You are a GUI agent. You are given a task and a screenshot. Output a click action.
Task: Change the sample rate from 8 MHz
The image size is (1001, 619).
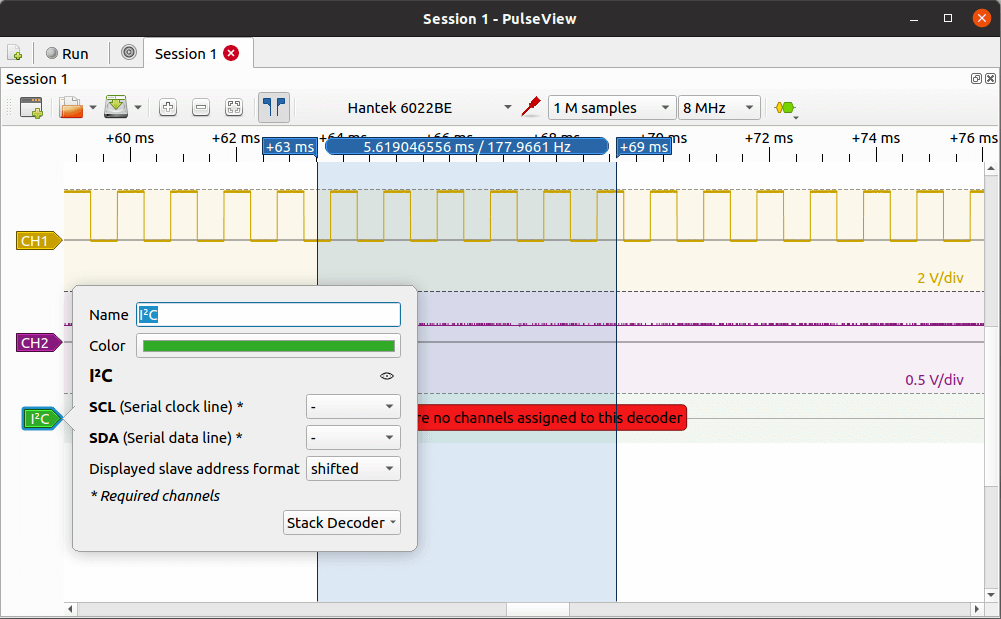(719, 107)
